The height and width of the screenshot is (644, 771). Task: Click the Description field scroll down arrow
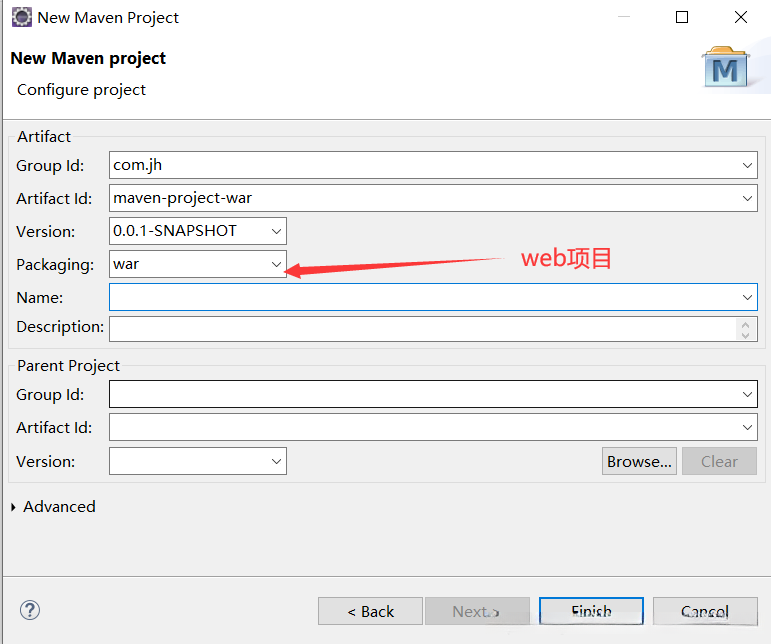[745, 335]
